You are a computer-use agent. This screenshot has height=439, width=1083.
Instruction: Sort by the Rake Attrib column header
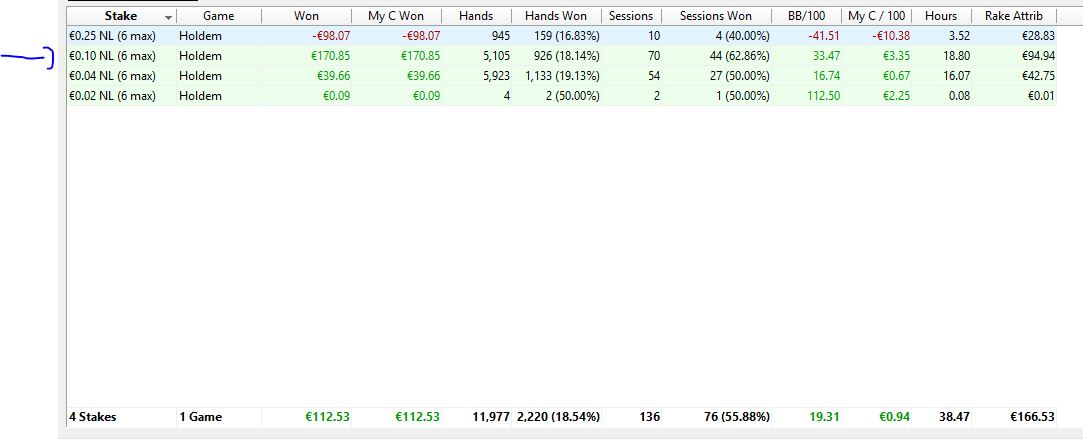click(1013, 16)
